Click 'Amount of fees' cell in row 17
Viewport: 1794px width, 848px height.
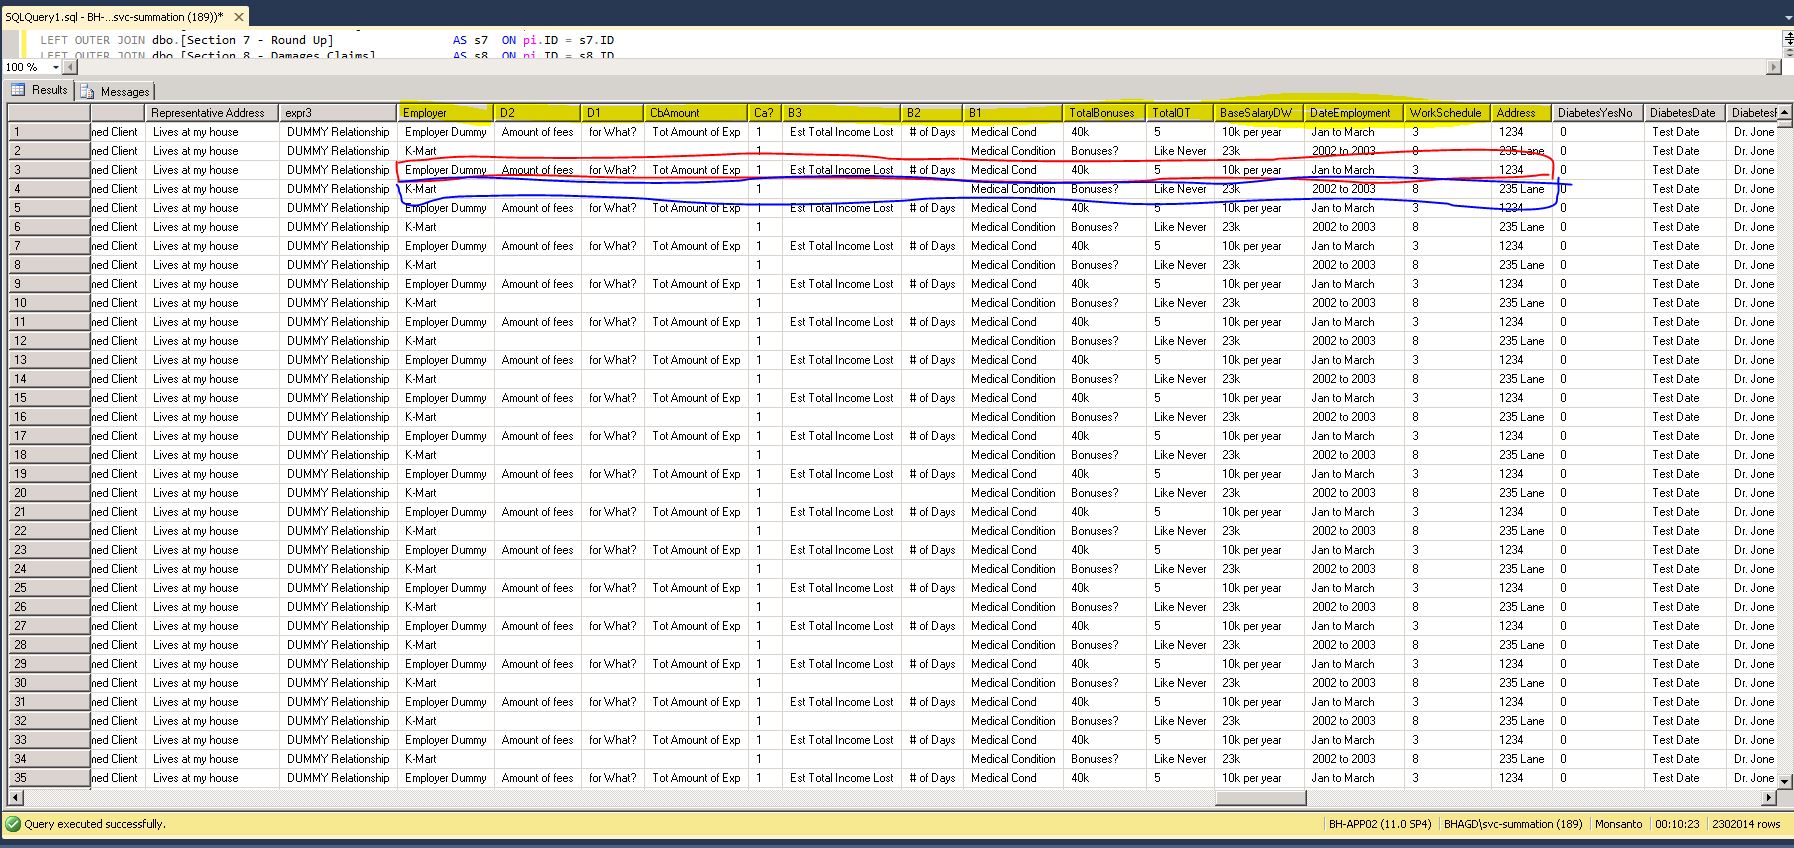click(537, 436)
